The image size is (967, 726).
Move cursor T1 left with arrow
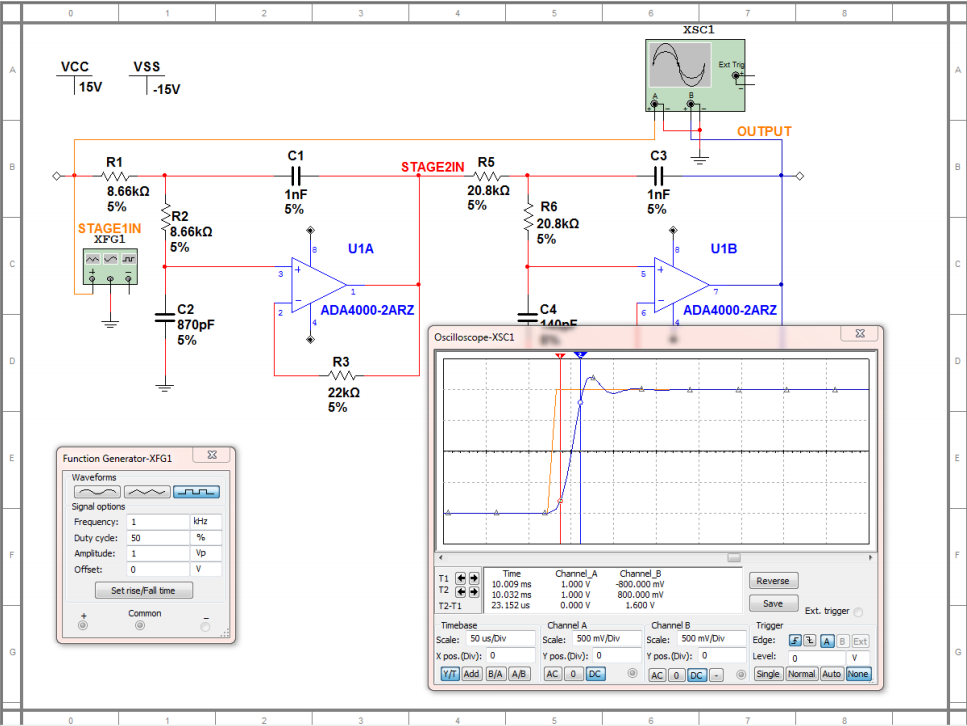point(461,578)
